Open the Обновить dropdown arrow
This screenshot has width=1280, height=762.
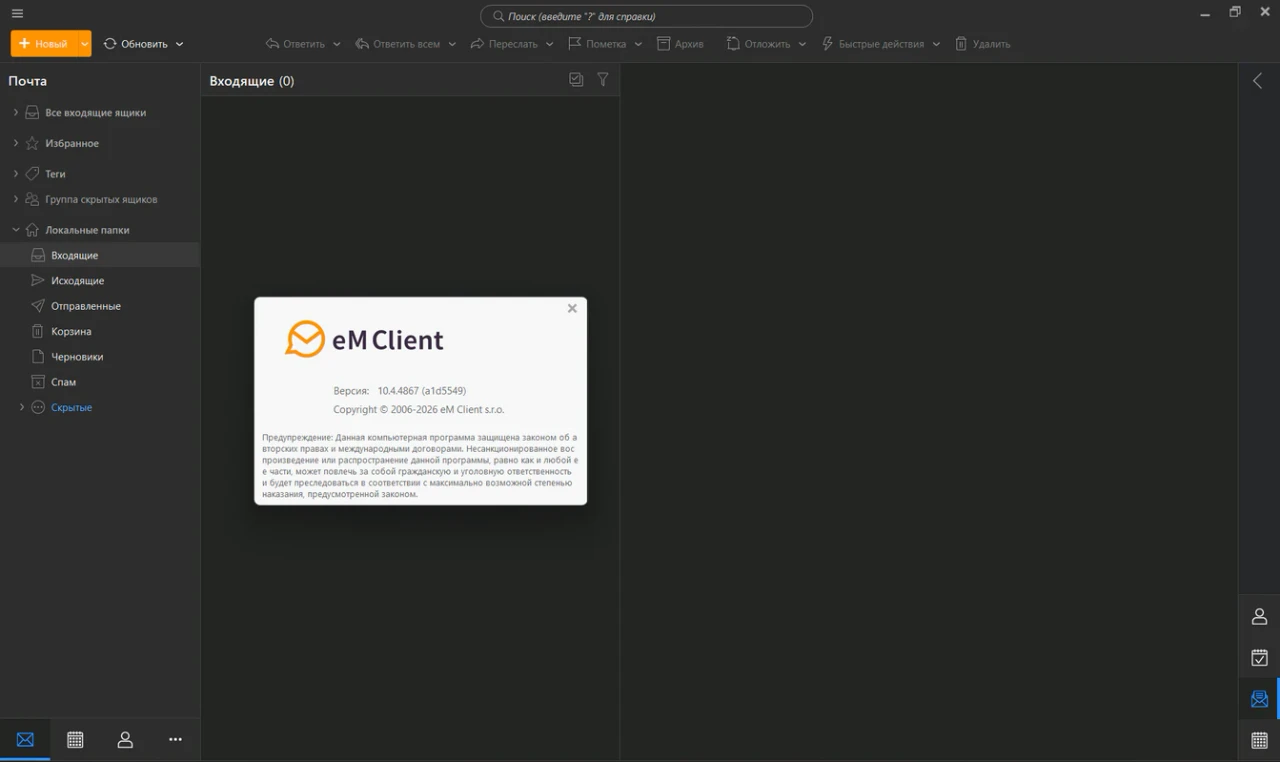180,44
